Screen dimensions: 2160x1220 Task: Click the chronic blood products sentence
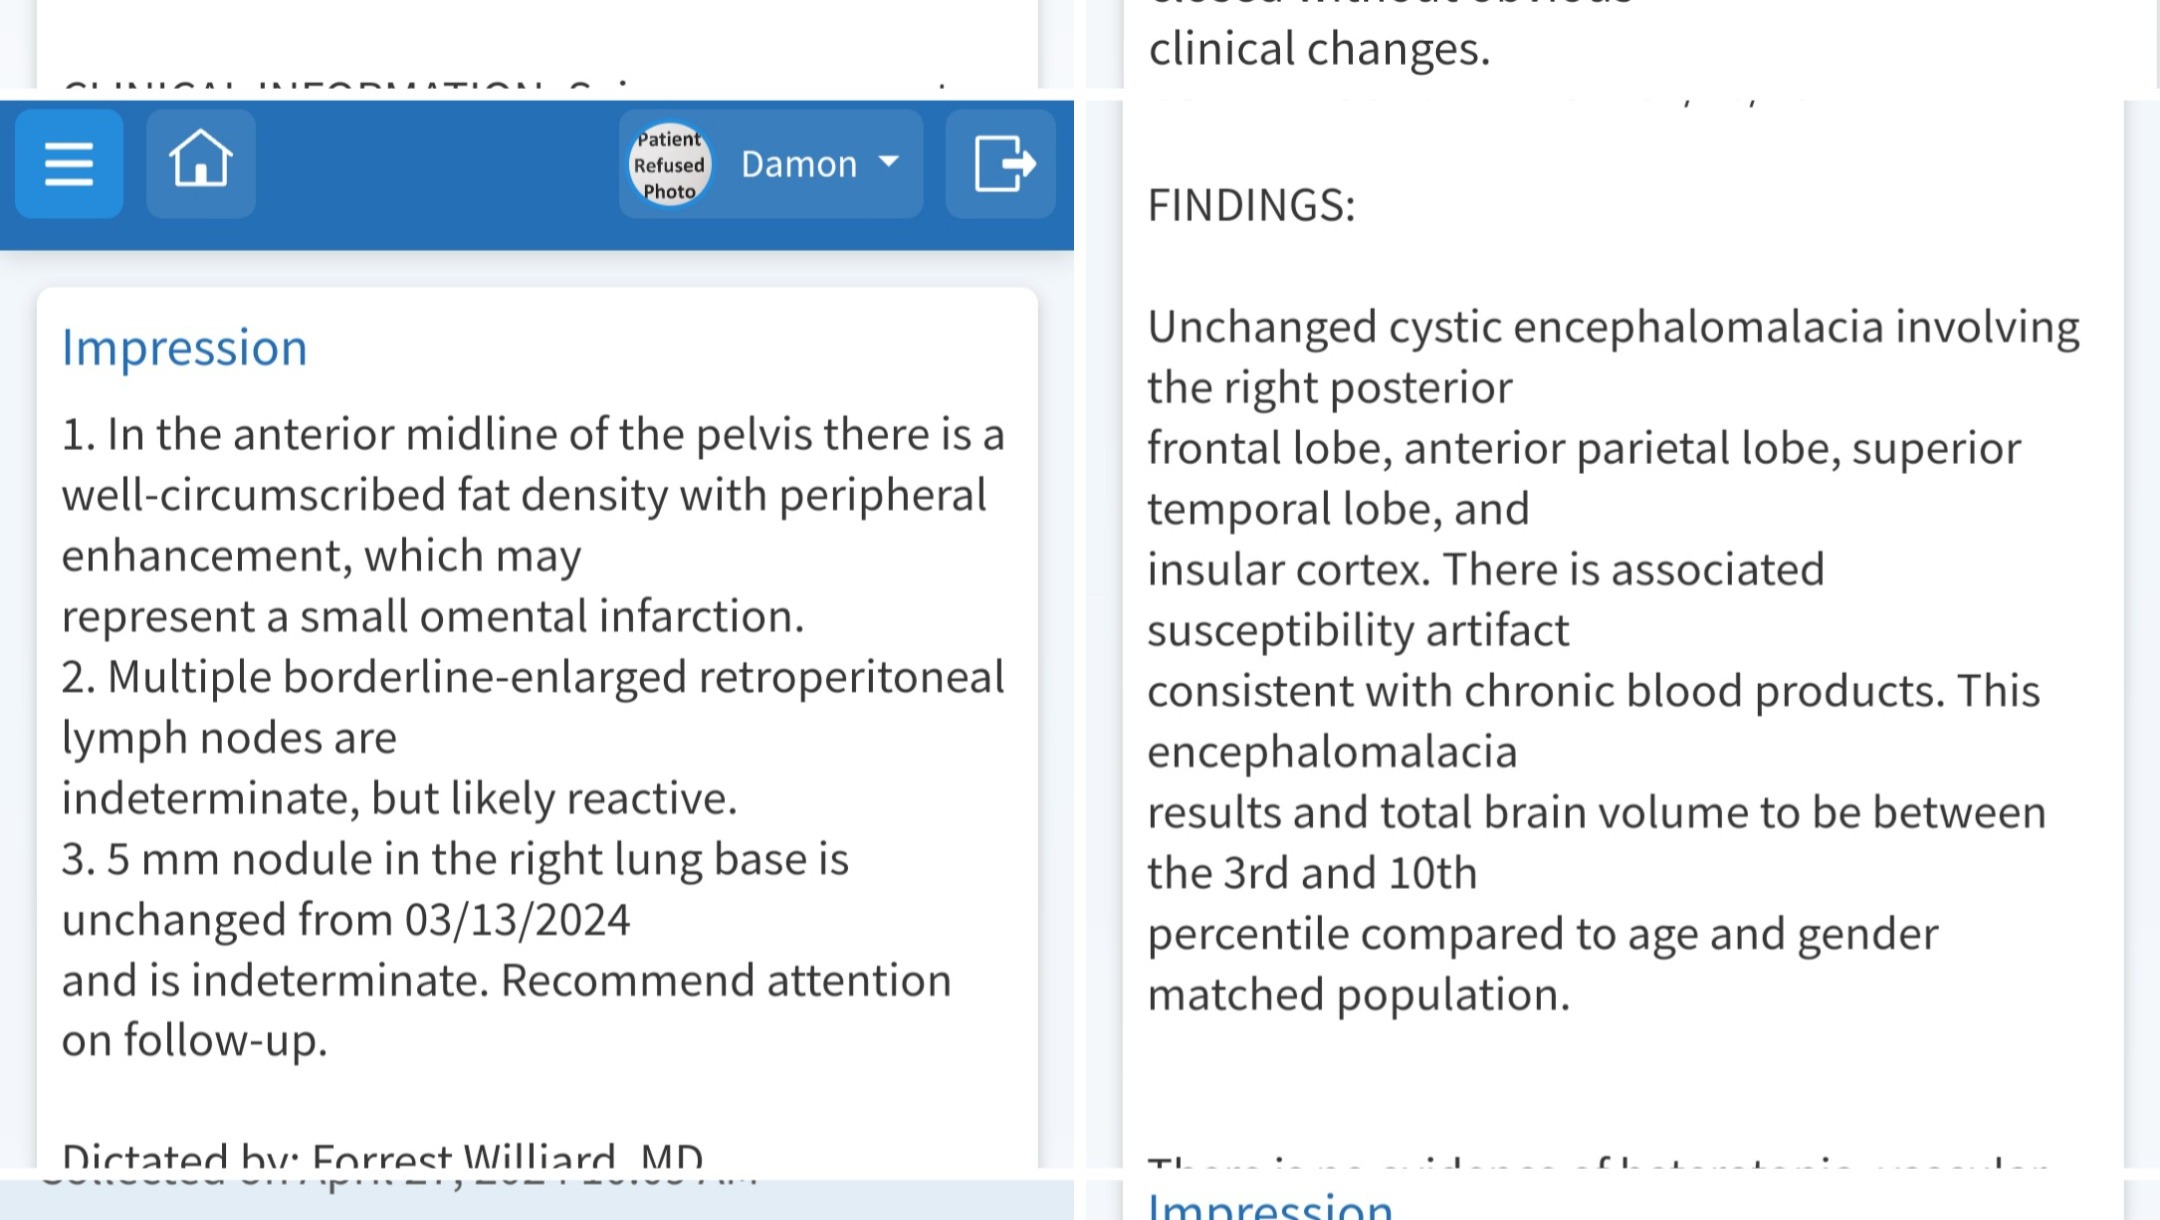1594,691
